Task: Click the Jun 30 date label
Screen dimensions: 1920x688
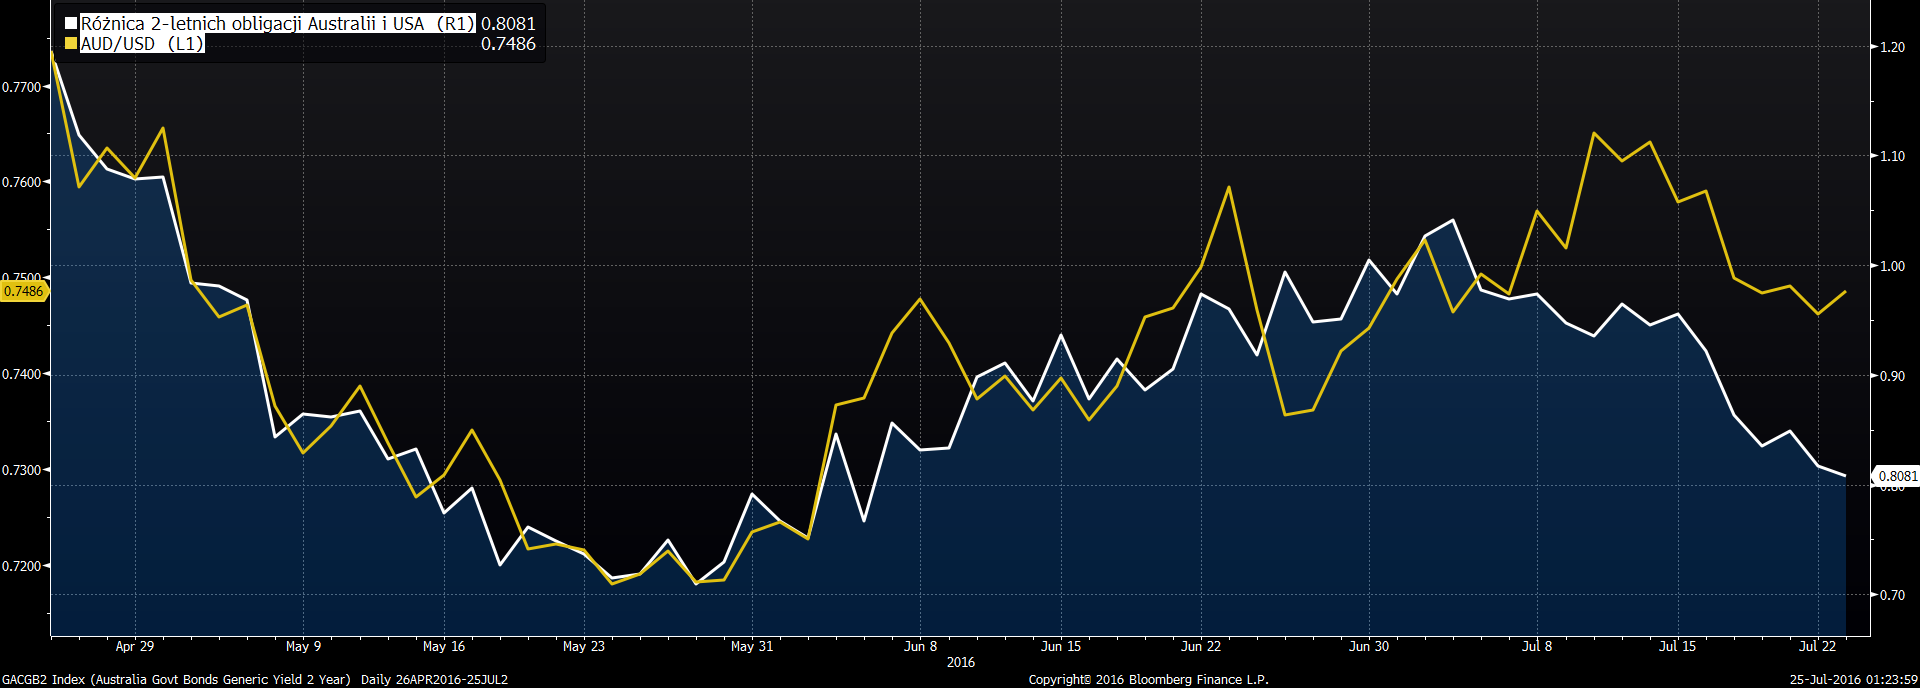Action: pos(1369,646)
